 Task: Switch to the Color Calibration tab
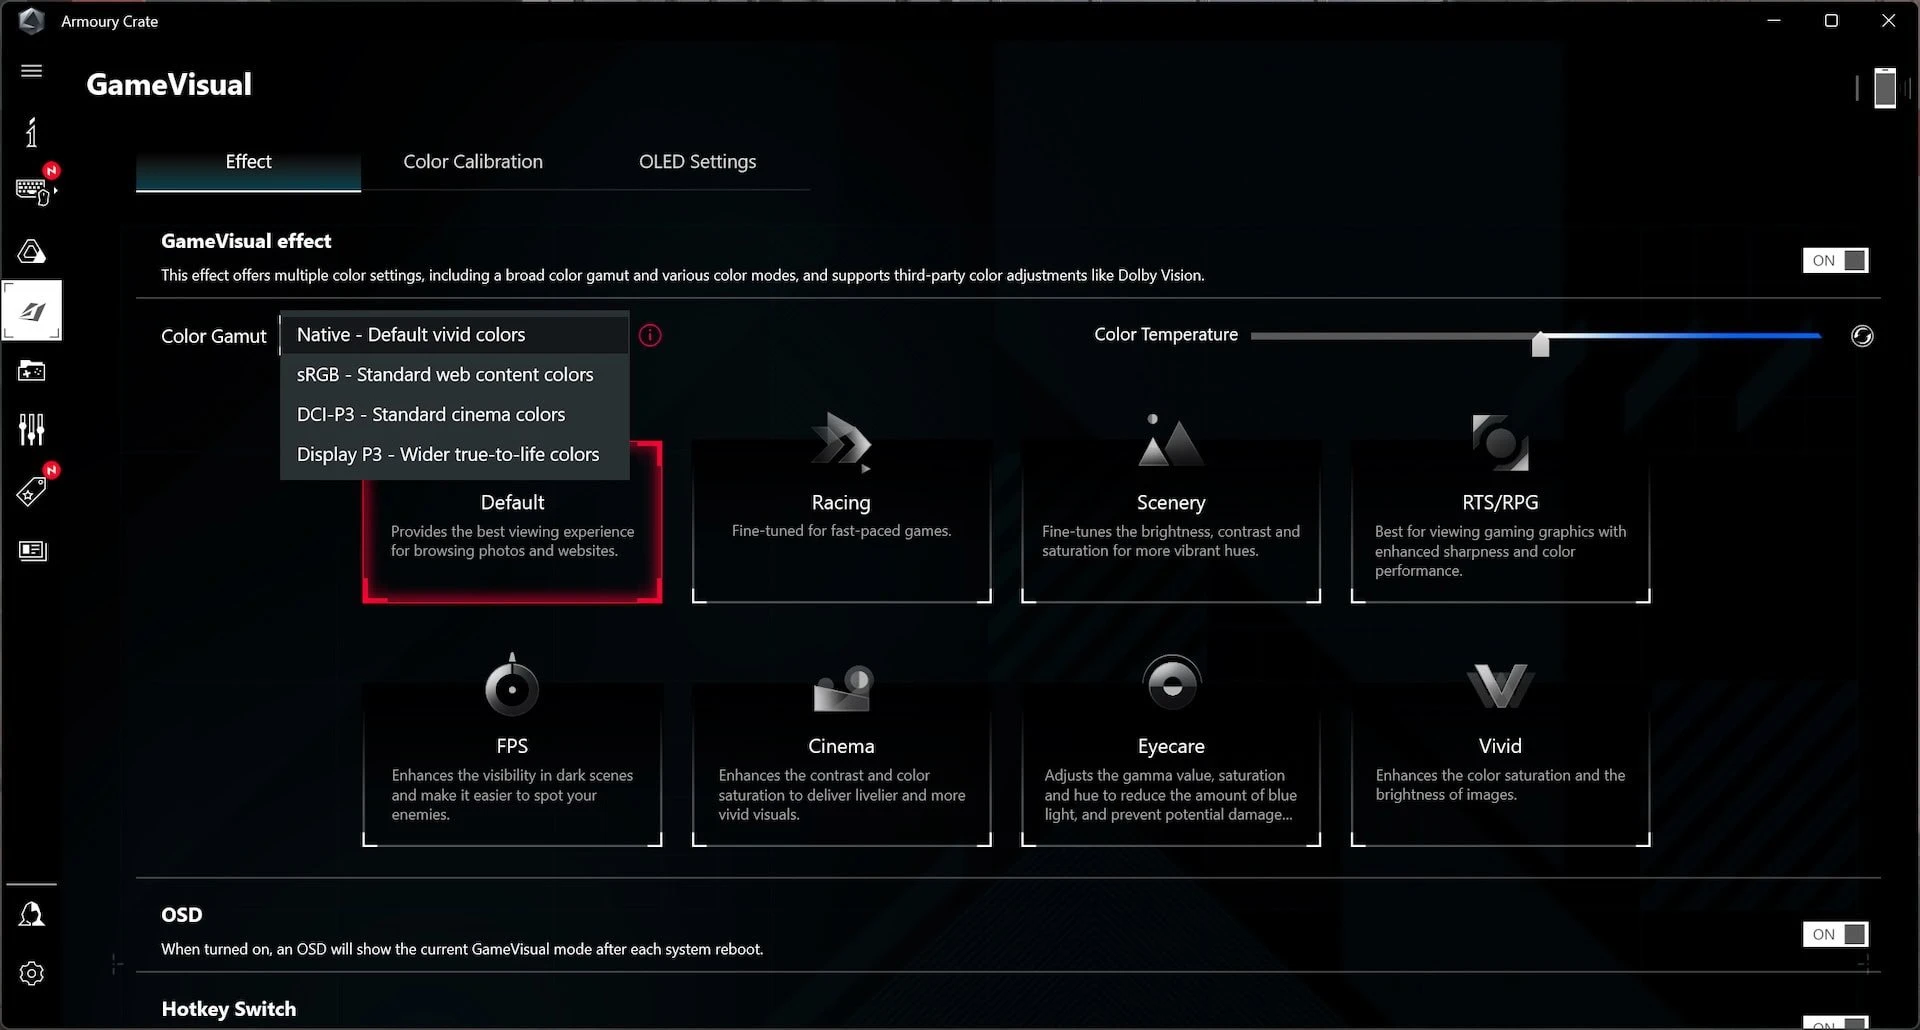(x=473, y=162)
